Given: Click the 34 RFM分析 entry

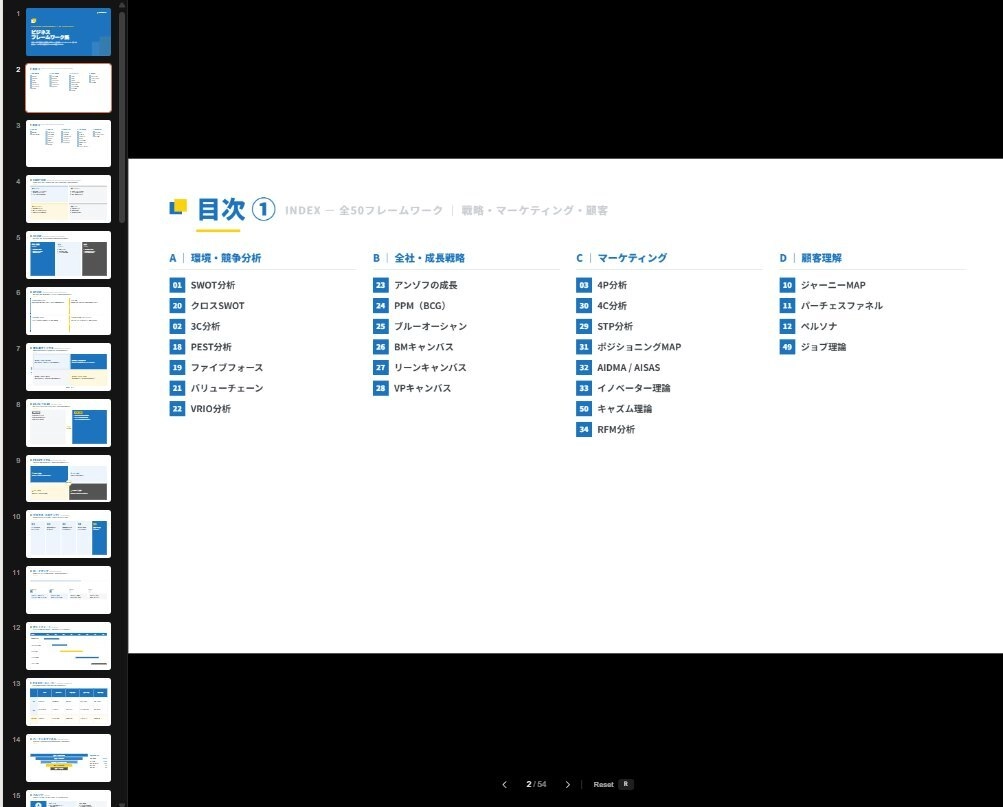Looking at the screenshot, I should click(x=606, y=430).
